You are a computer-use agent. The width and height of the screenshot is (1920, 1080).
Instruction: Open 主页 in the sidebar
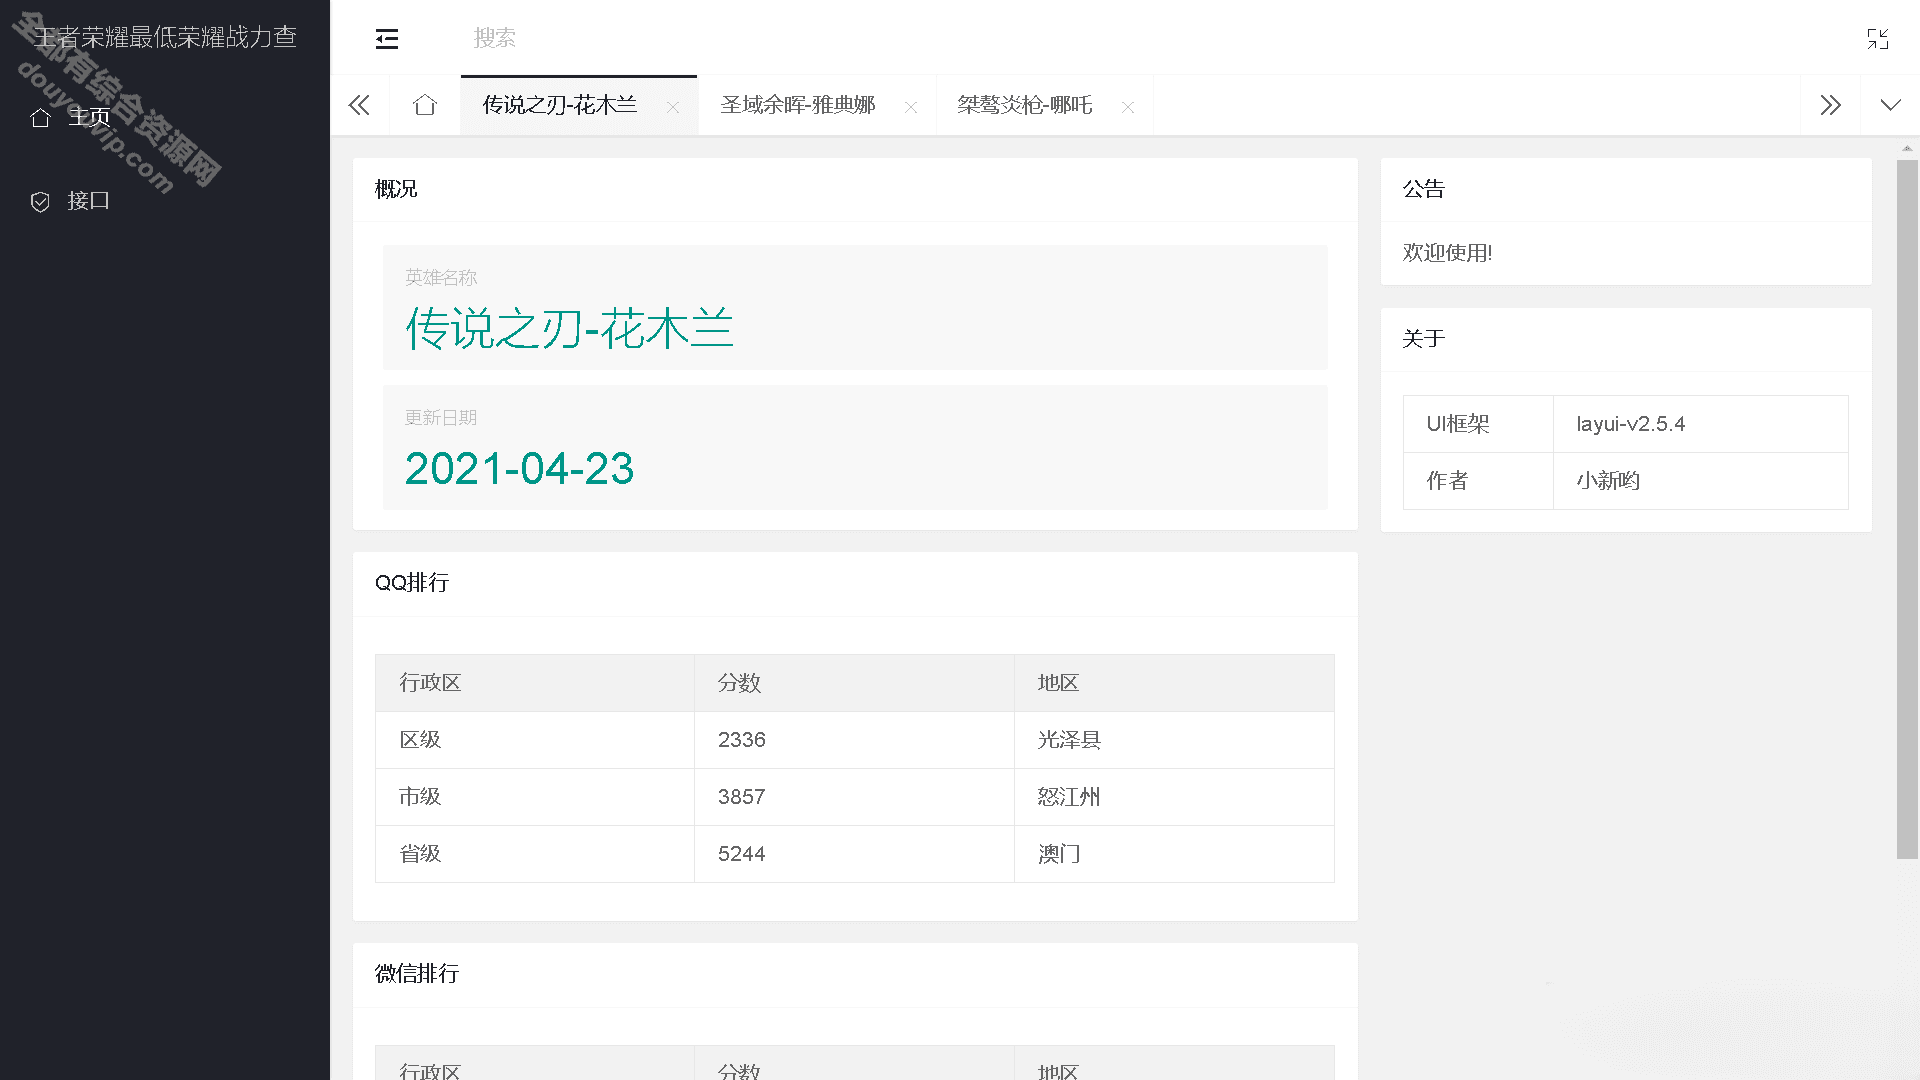coord(165,118)
